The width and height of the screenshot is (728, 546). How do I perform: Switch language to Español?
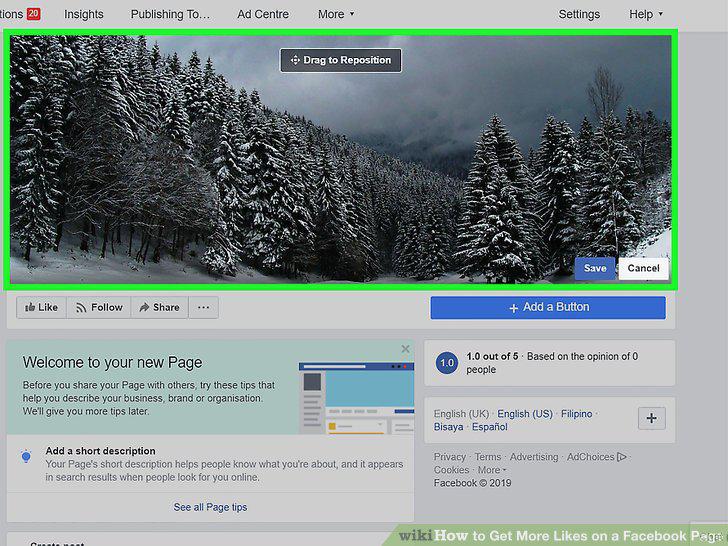[490, 427]
